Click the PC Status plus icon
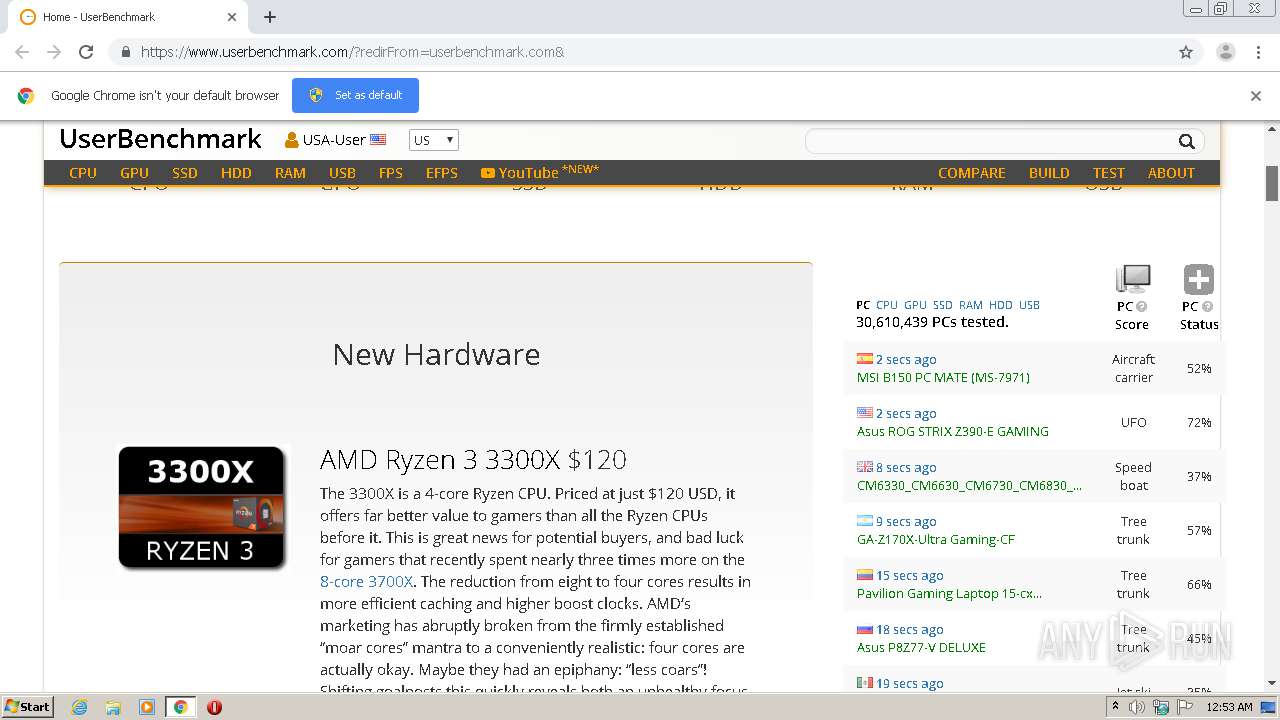The width and height of the screenshot is (1280, 720). pos(1198,279)
